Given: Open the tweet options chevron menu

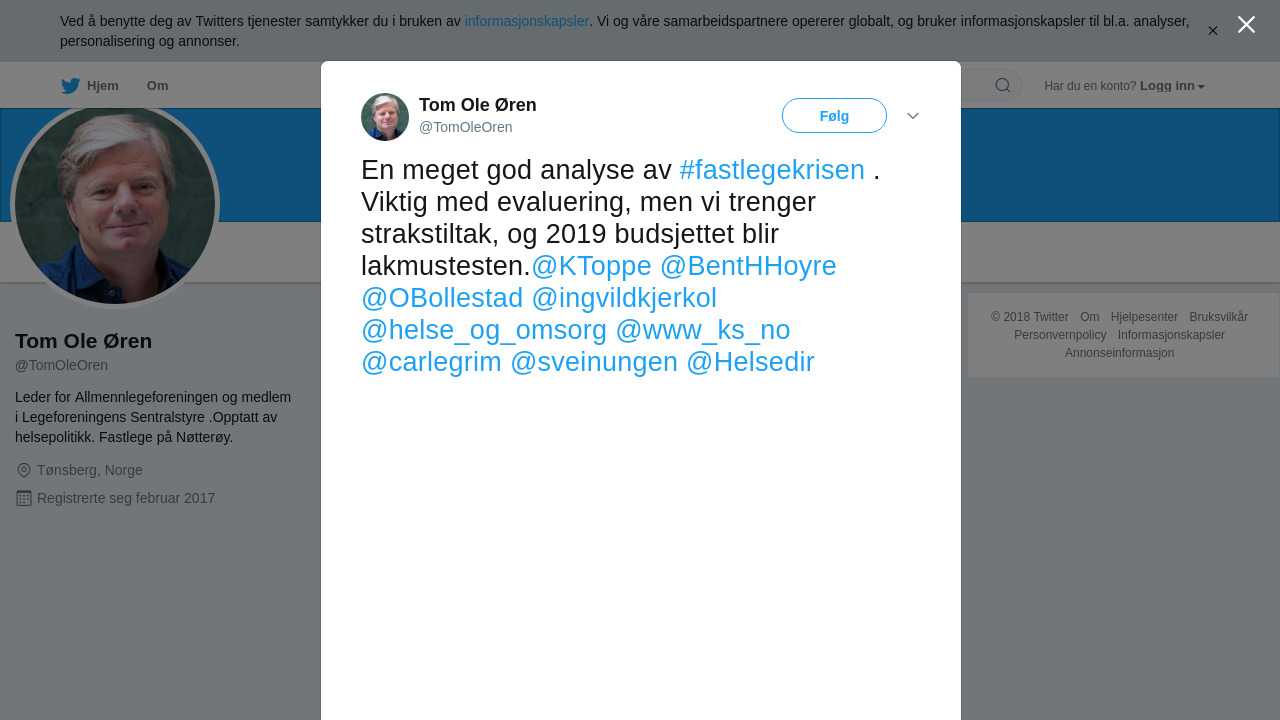Looking at the screenshot, I should pyautogui.click(x=912, y=116).
